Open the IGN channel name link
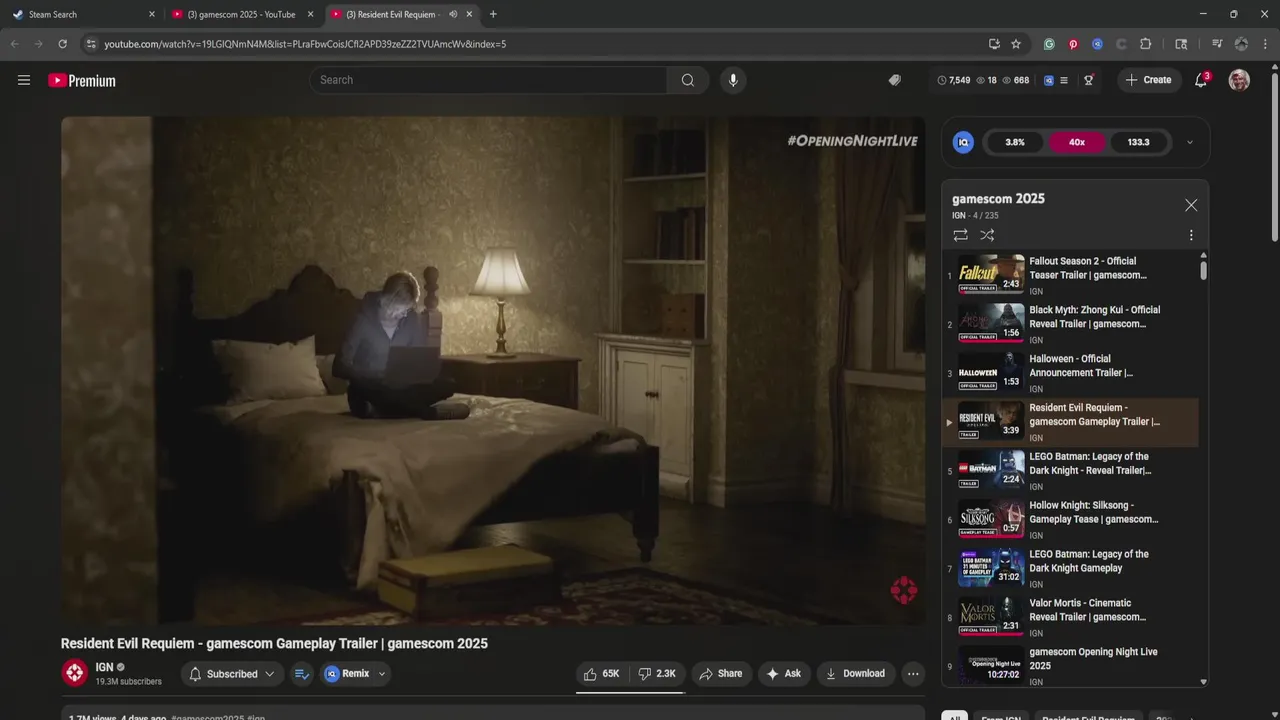The height and width of the screenshot is (720, 1280). (x=104, y=667)
